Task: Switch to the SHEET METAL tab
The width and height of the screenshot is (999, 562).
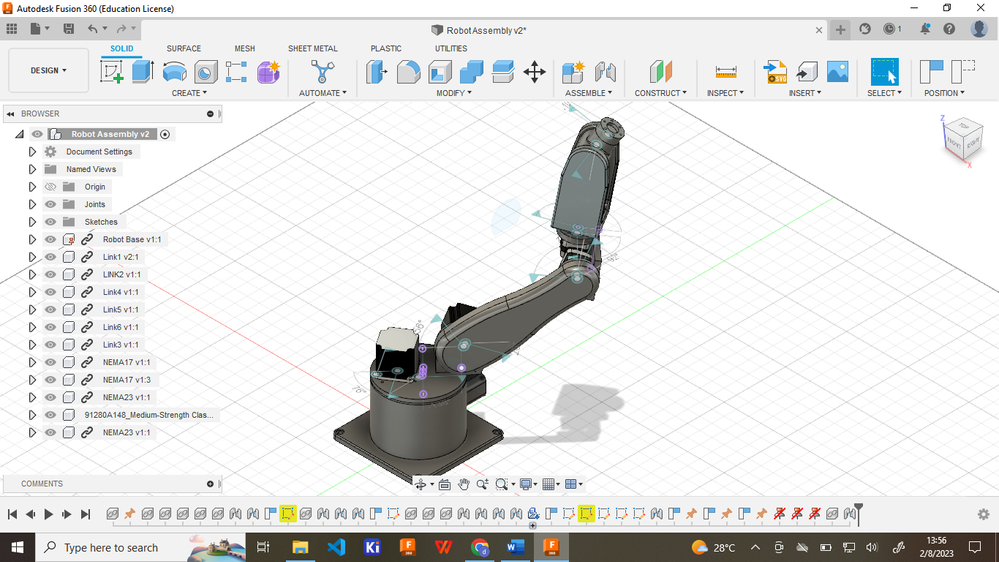Action: click(313, 48)
